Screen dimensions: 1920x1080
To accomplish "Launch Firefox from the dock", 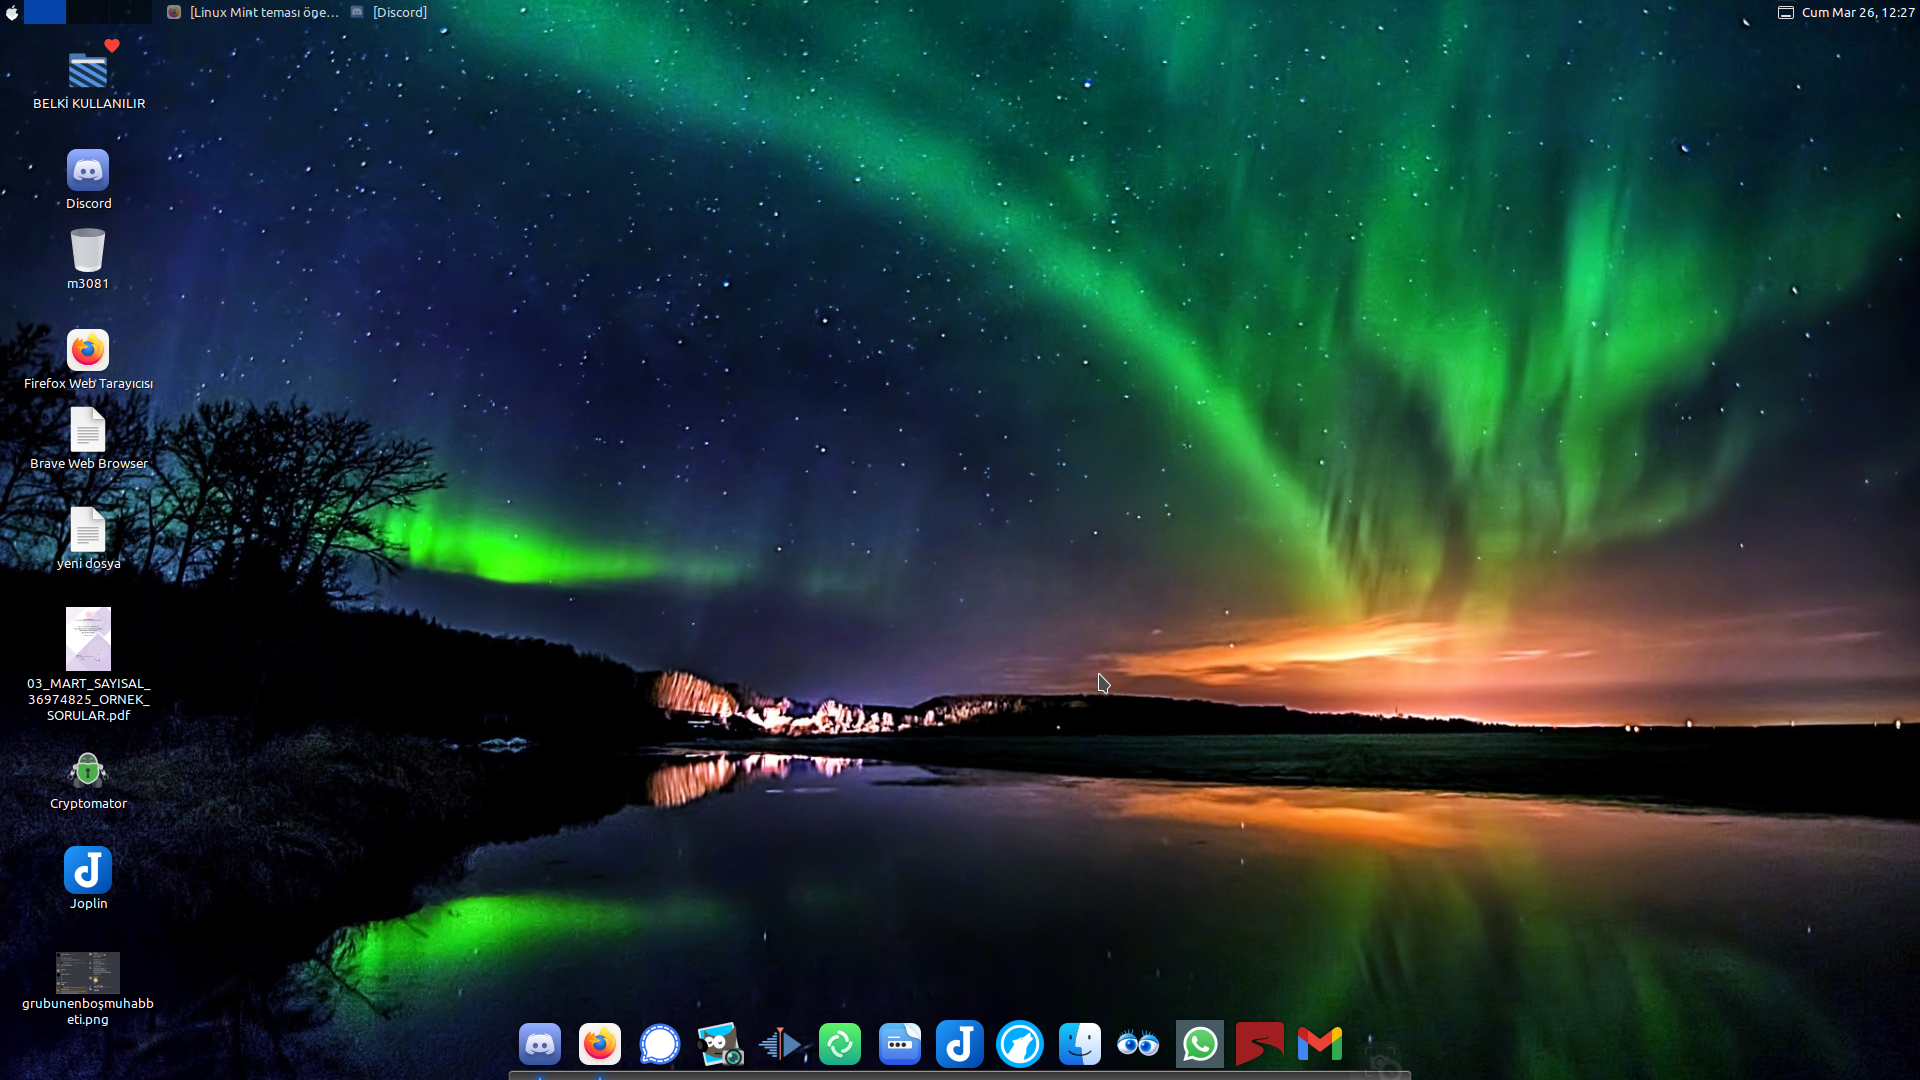I will click(600, 1044).
